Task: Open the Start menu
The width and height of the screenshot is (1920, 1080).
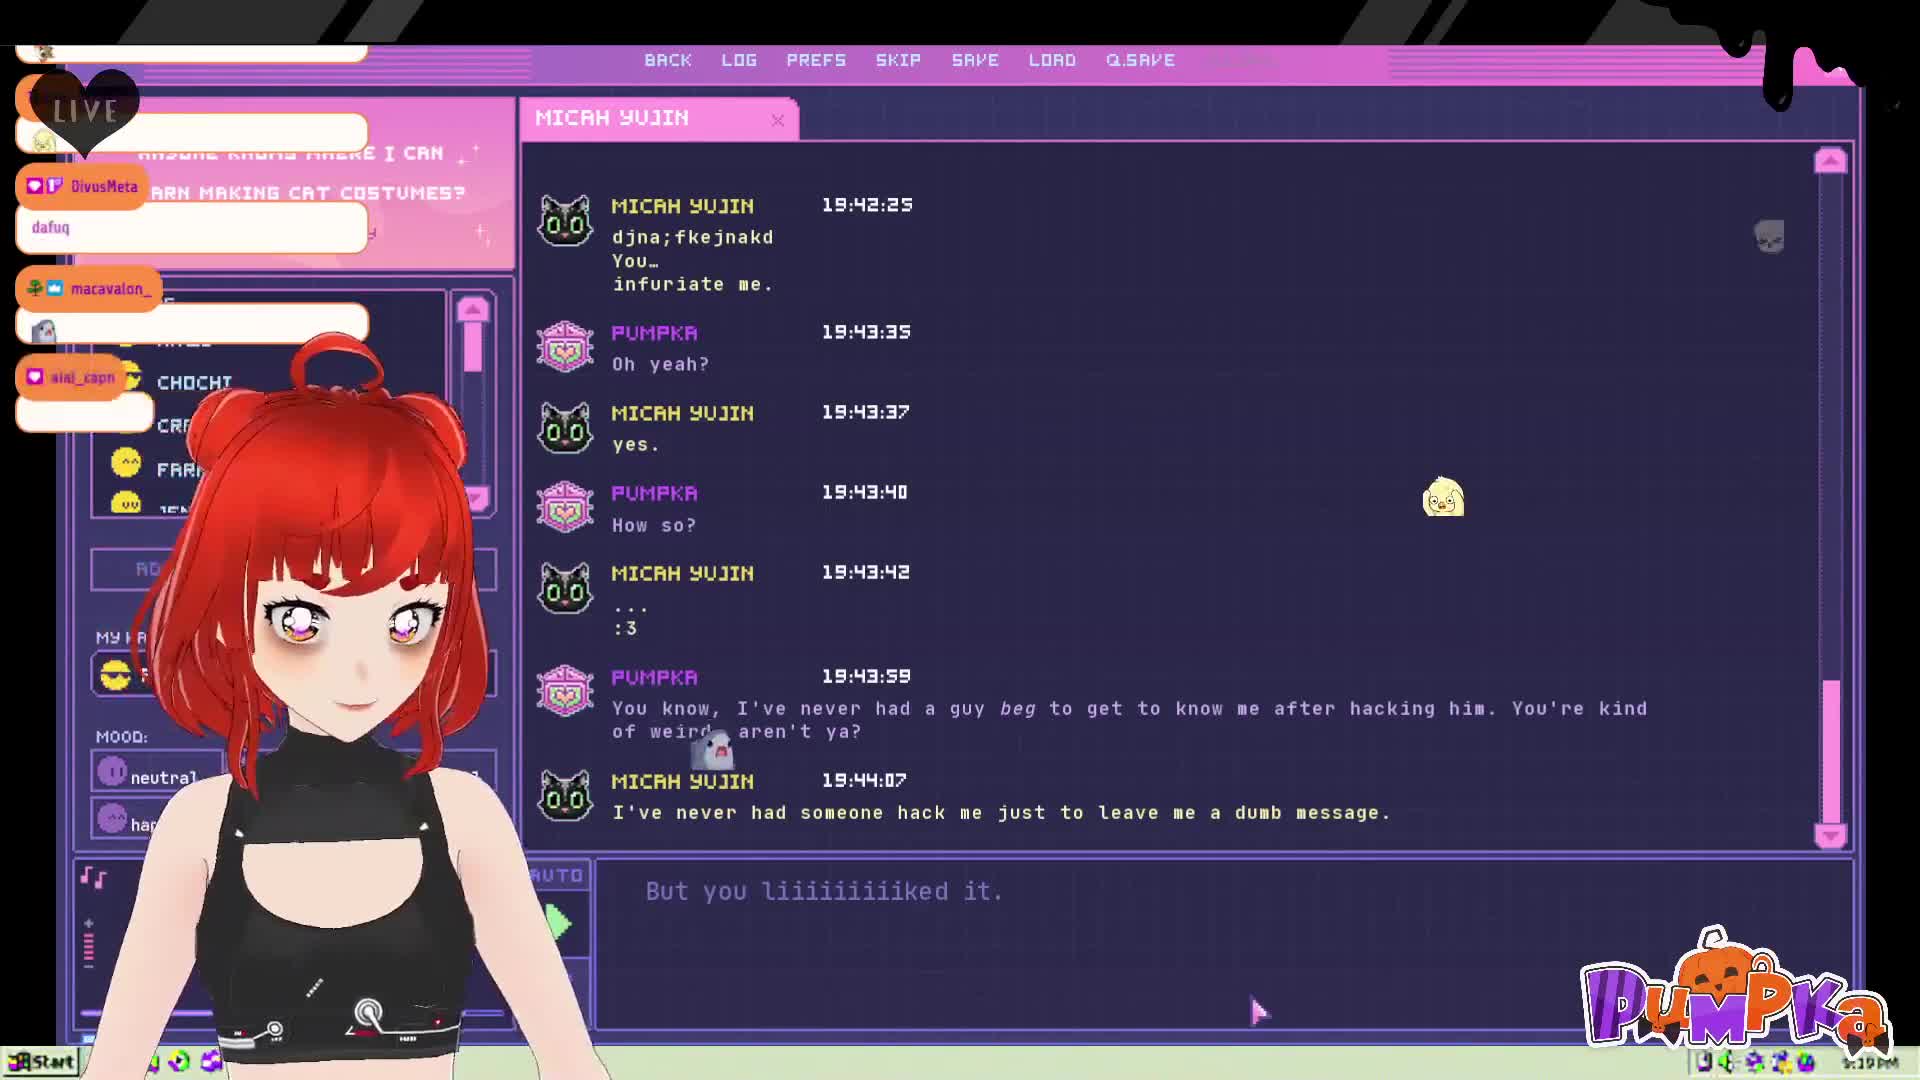Action: pos(41,1062)
